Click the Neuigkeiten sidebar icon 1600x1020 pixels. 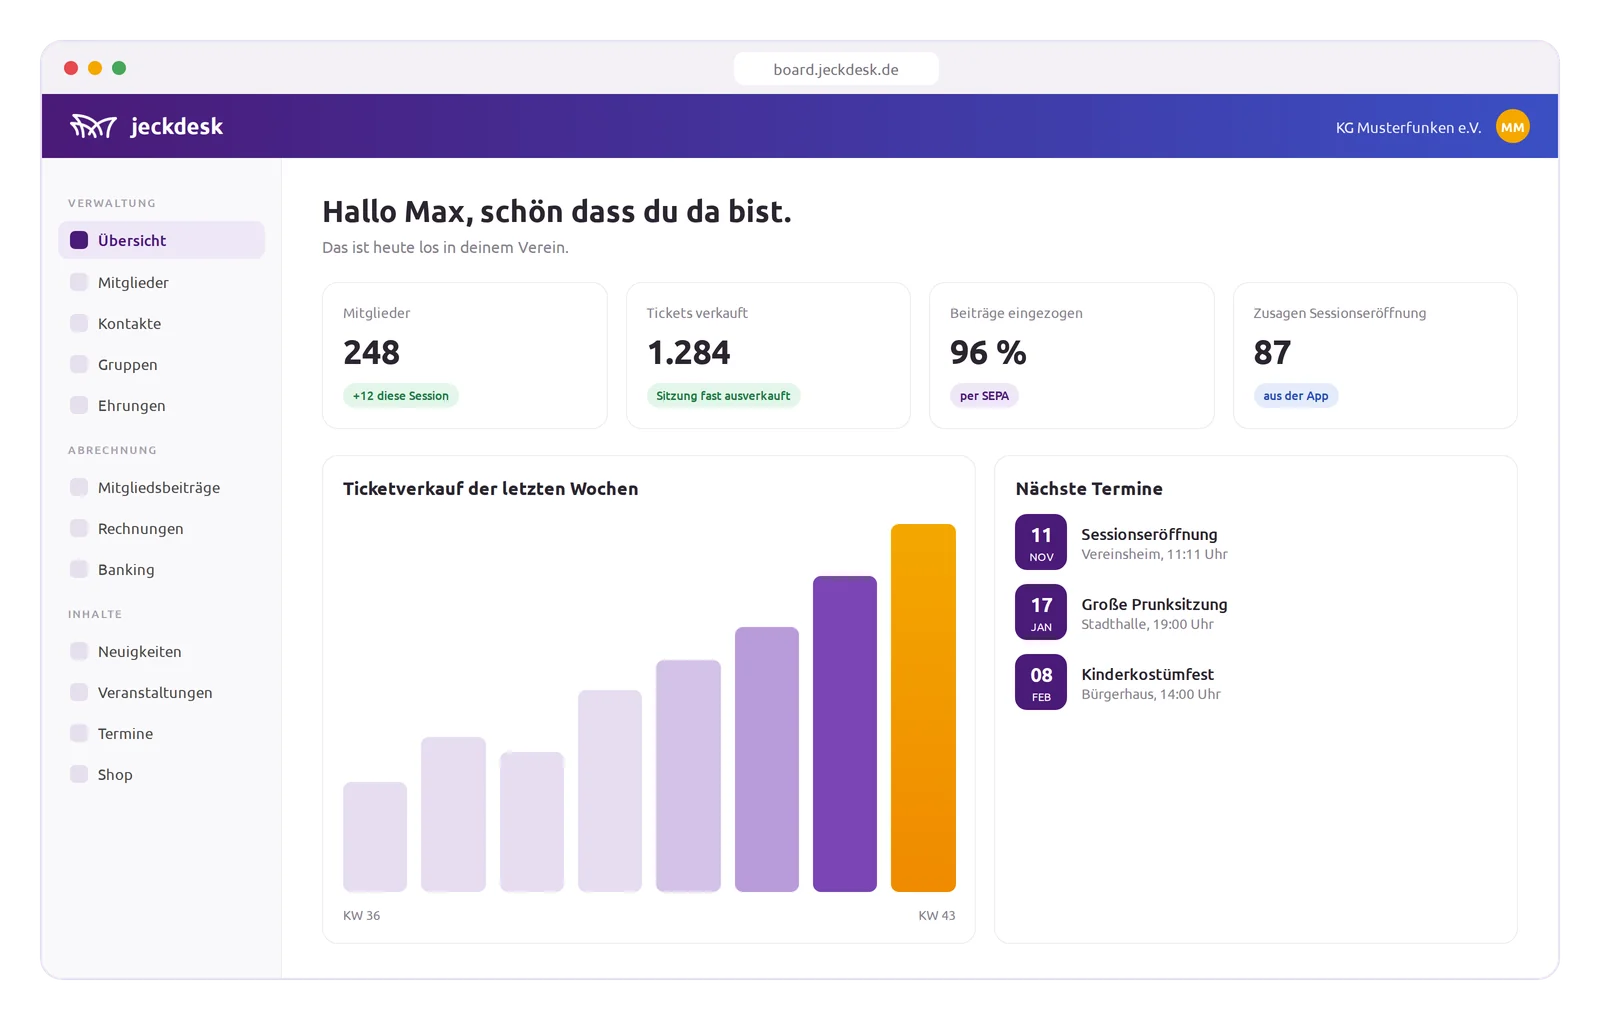(x=79, y=651)
